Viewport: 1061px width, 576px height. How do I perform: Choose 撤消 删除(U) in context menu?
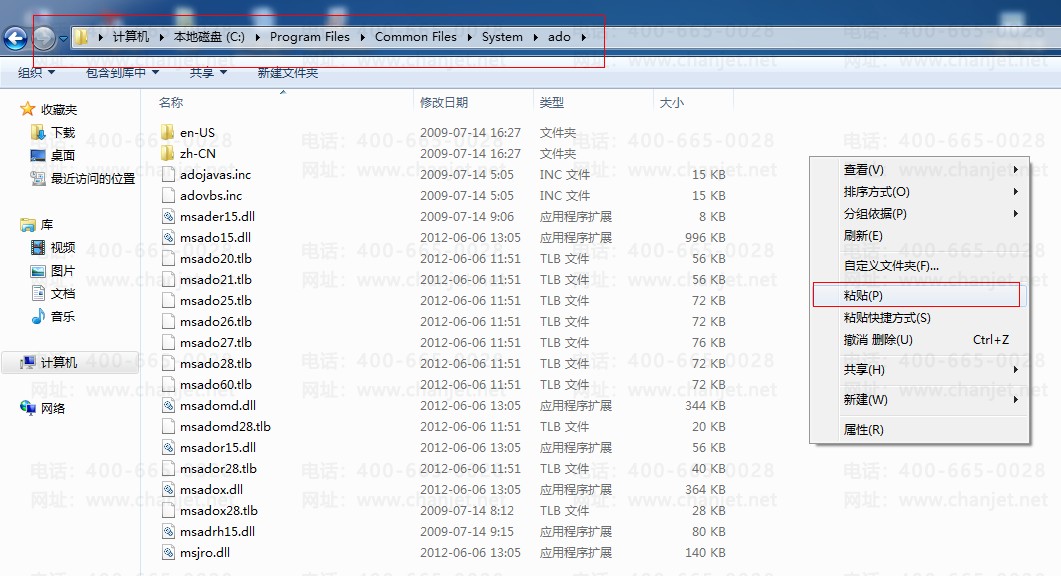(x=920, y=339)
